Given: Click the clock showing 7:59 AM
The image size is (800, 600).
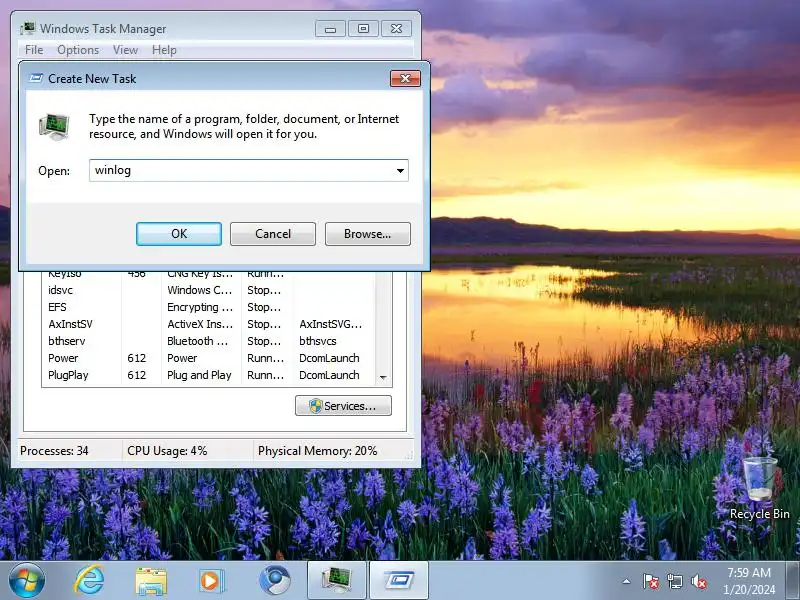Looking at the screenshot, I should [748, 581].
